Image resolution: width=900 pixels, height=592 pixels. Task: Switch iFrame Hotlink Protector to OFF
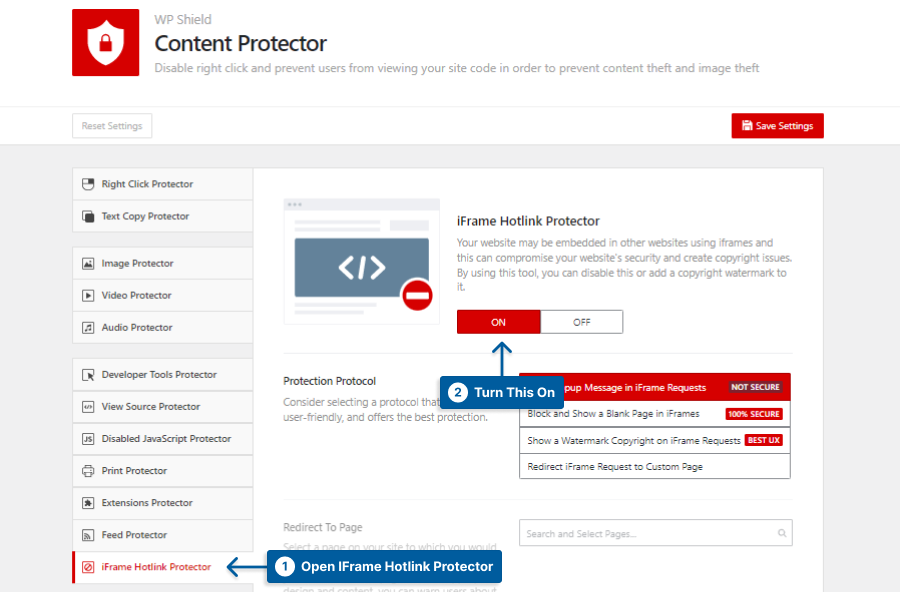581,322
